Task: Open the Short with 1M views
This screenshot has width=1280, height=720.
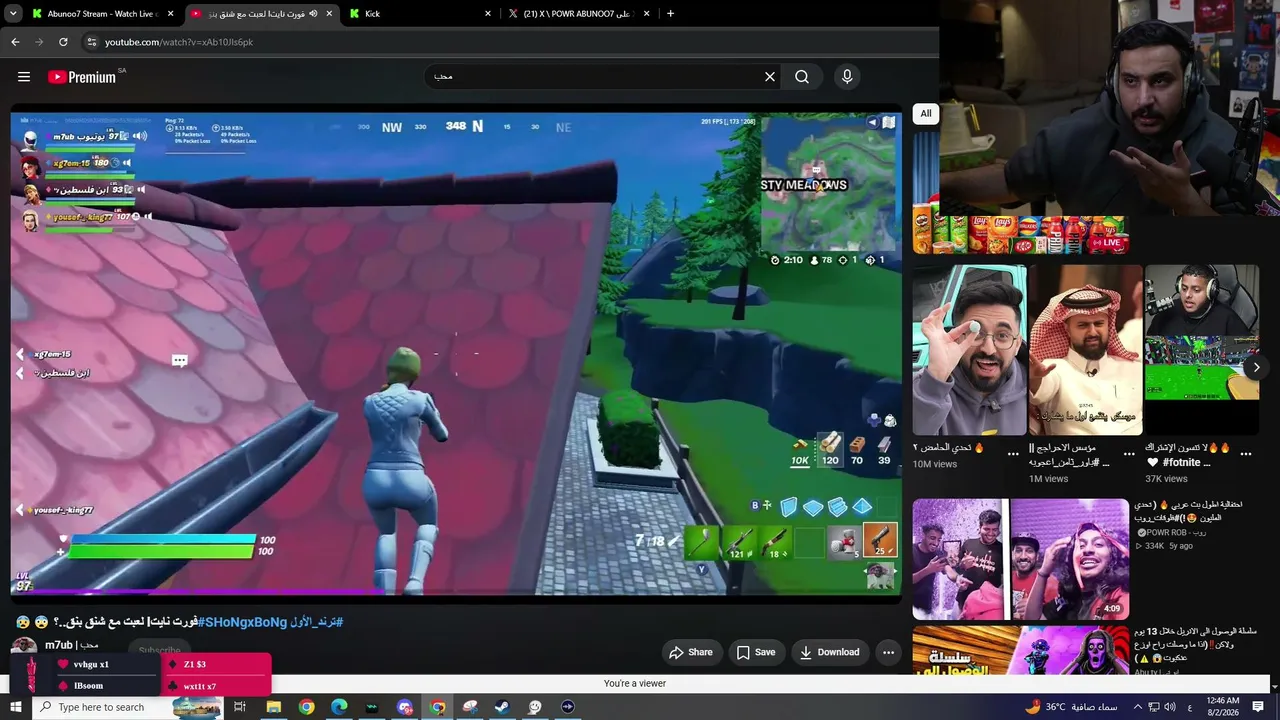Action: [x=1086, y=350]
